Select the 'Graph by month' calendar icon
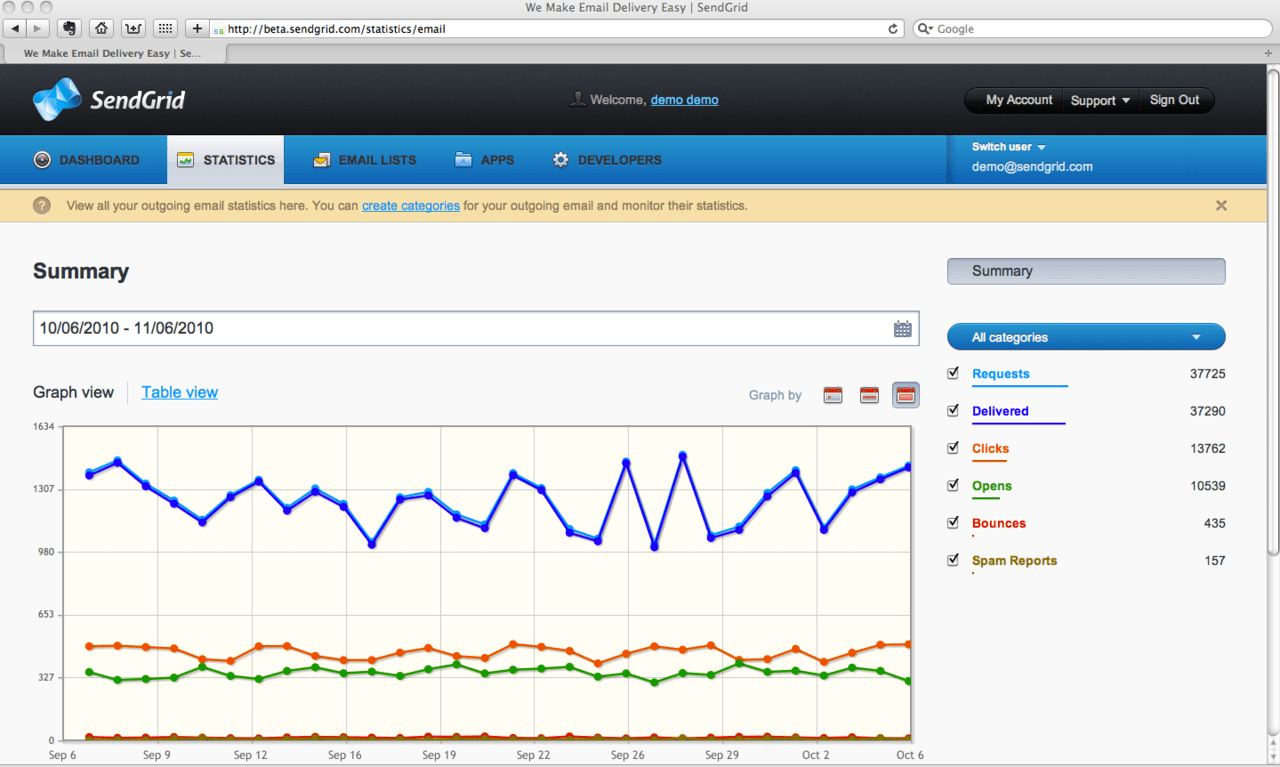 (905, 395)
